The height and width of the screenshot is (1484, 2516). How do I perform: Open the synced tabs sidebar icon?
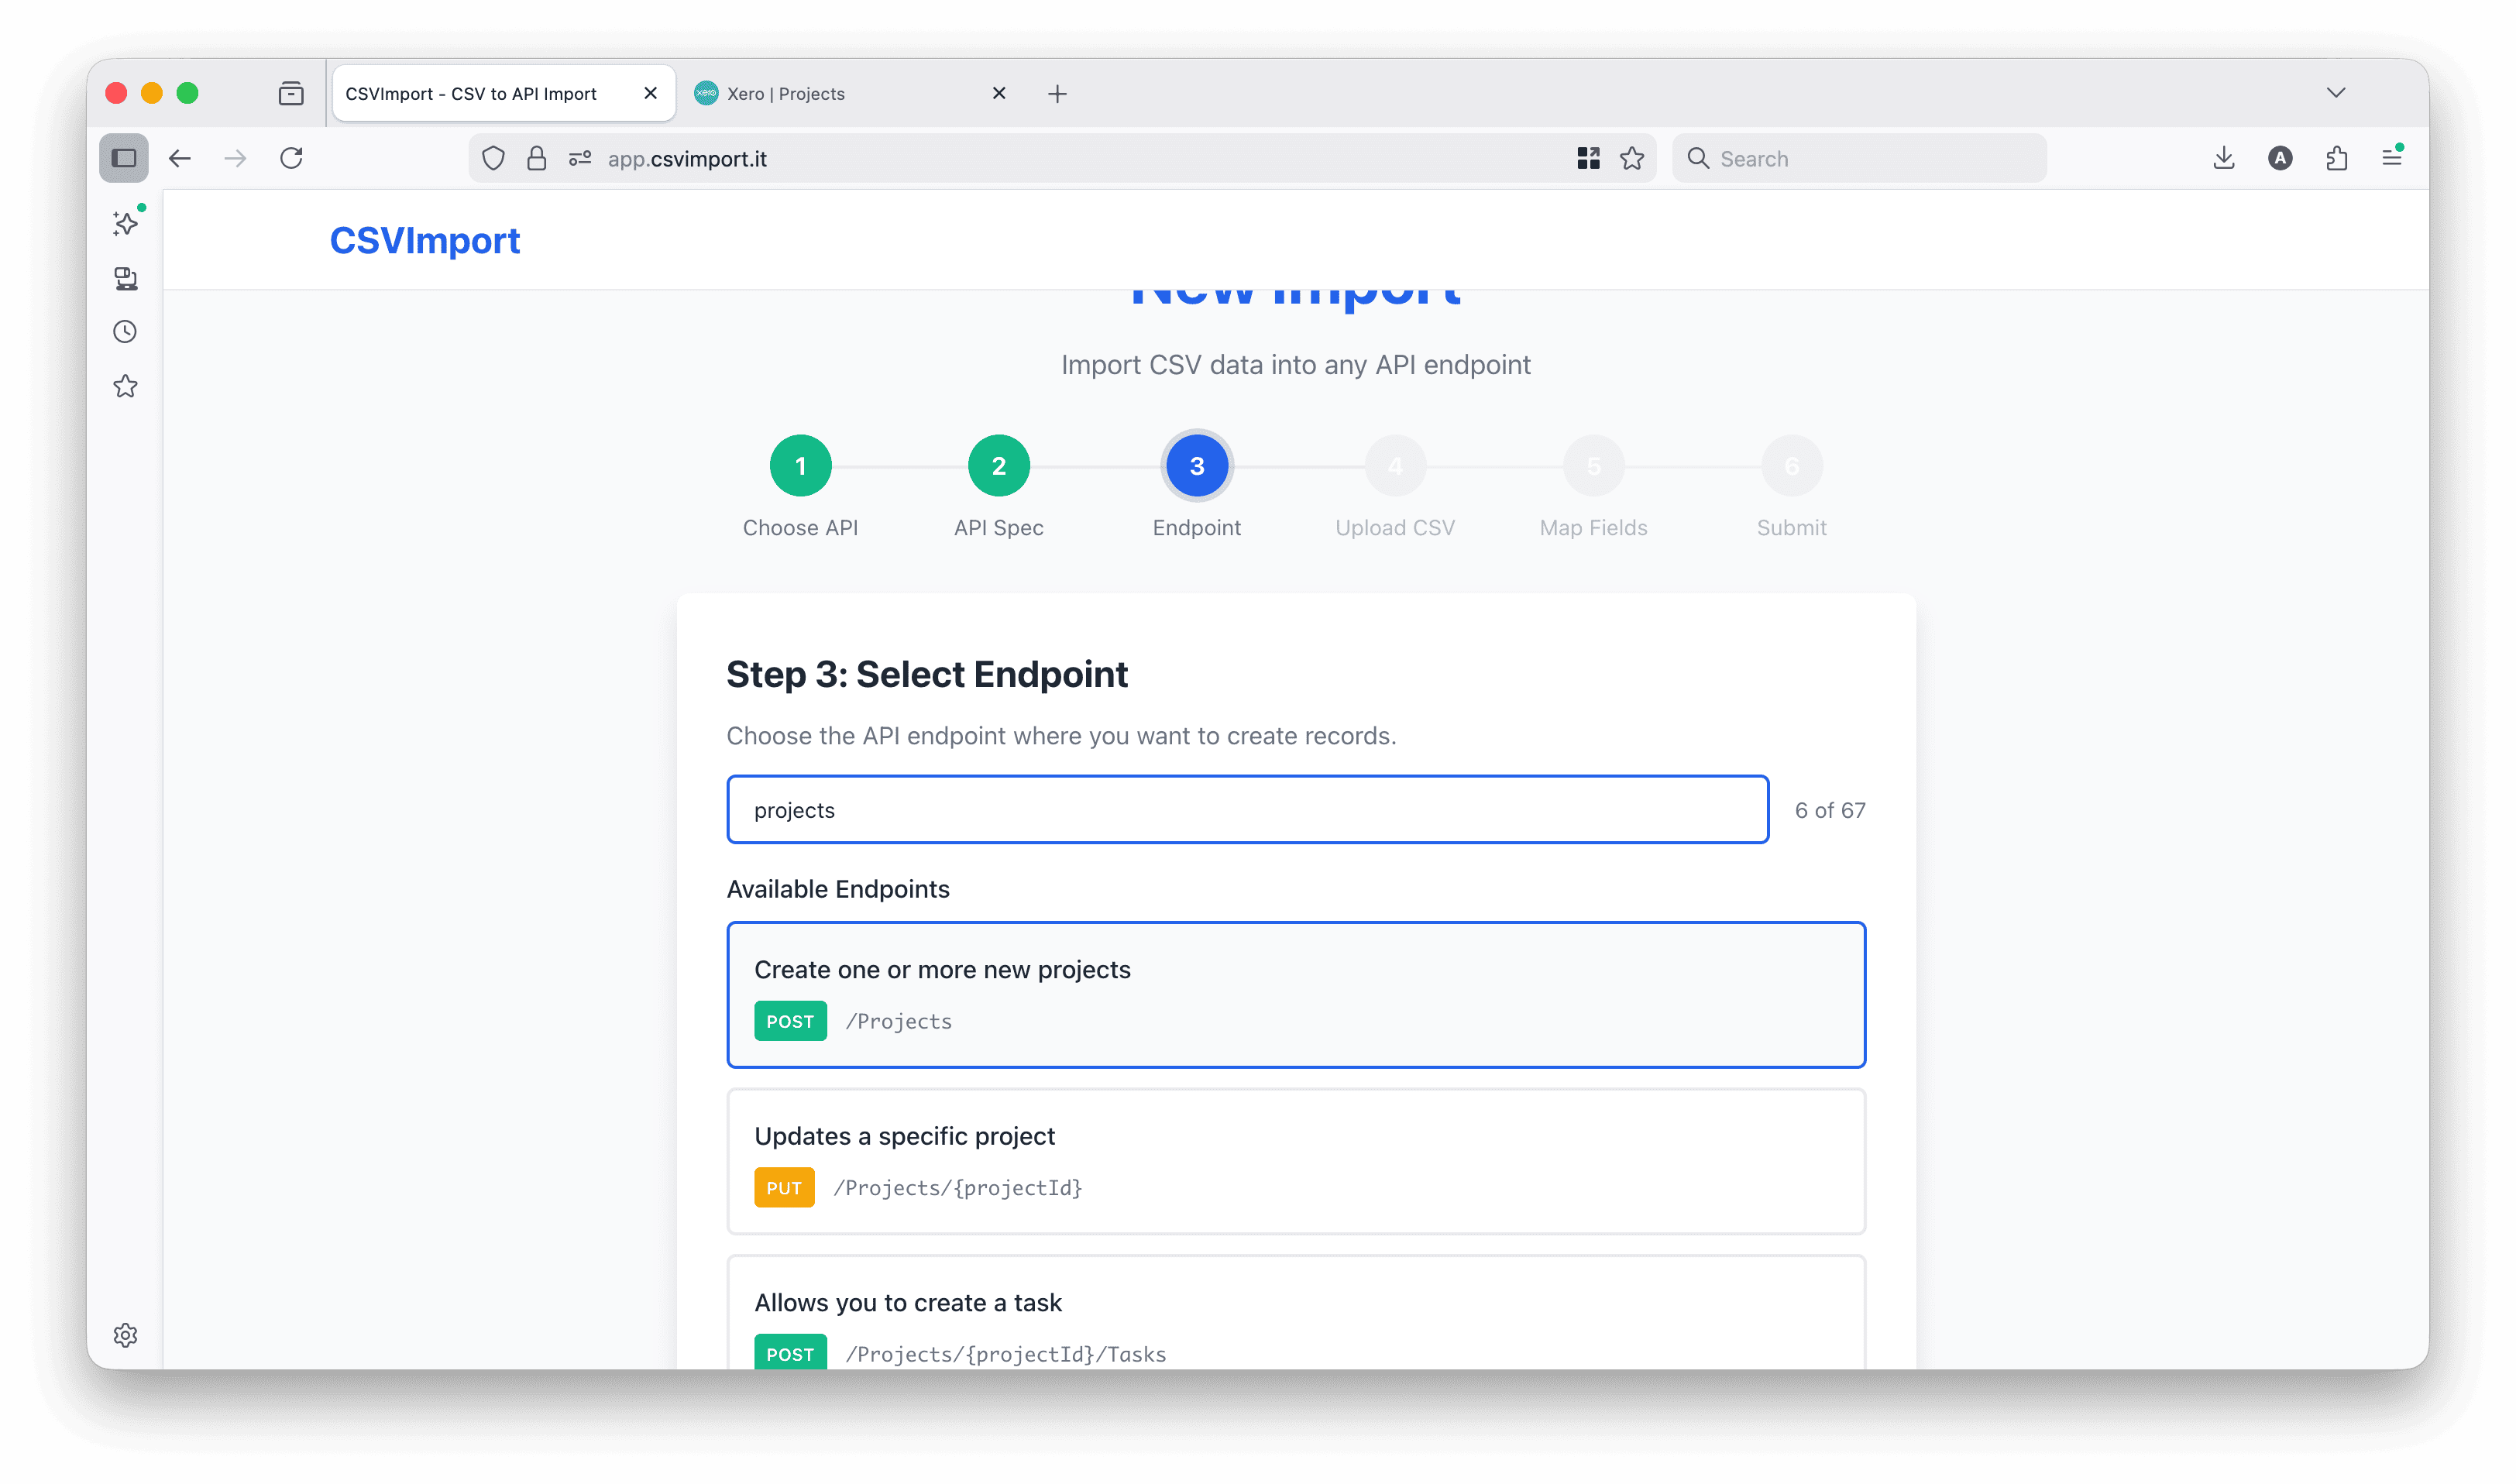[126, 278]
